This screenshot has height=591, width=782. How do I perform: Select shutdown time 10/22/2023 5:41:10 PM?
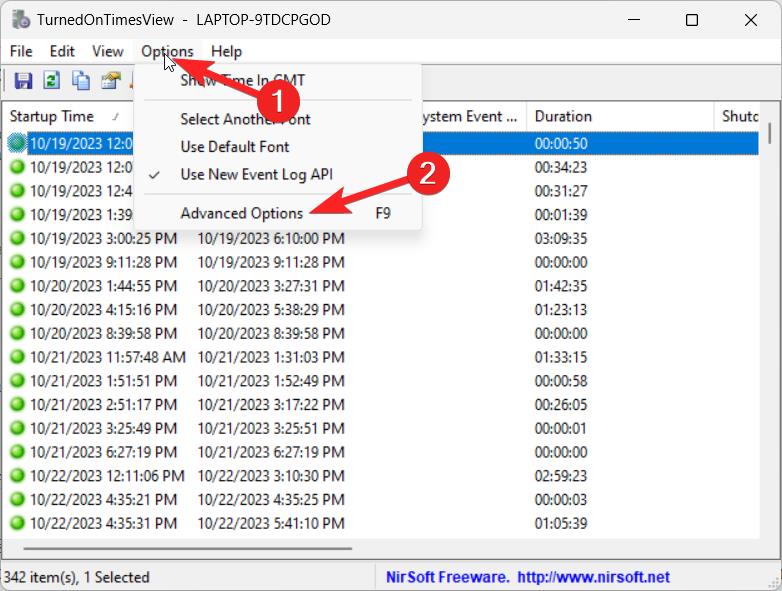271,523
